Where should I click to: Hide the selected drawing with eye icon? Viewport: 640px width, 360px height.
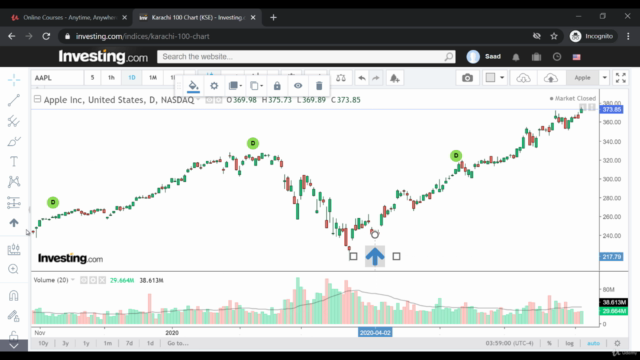tap(298, 86)
